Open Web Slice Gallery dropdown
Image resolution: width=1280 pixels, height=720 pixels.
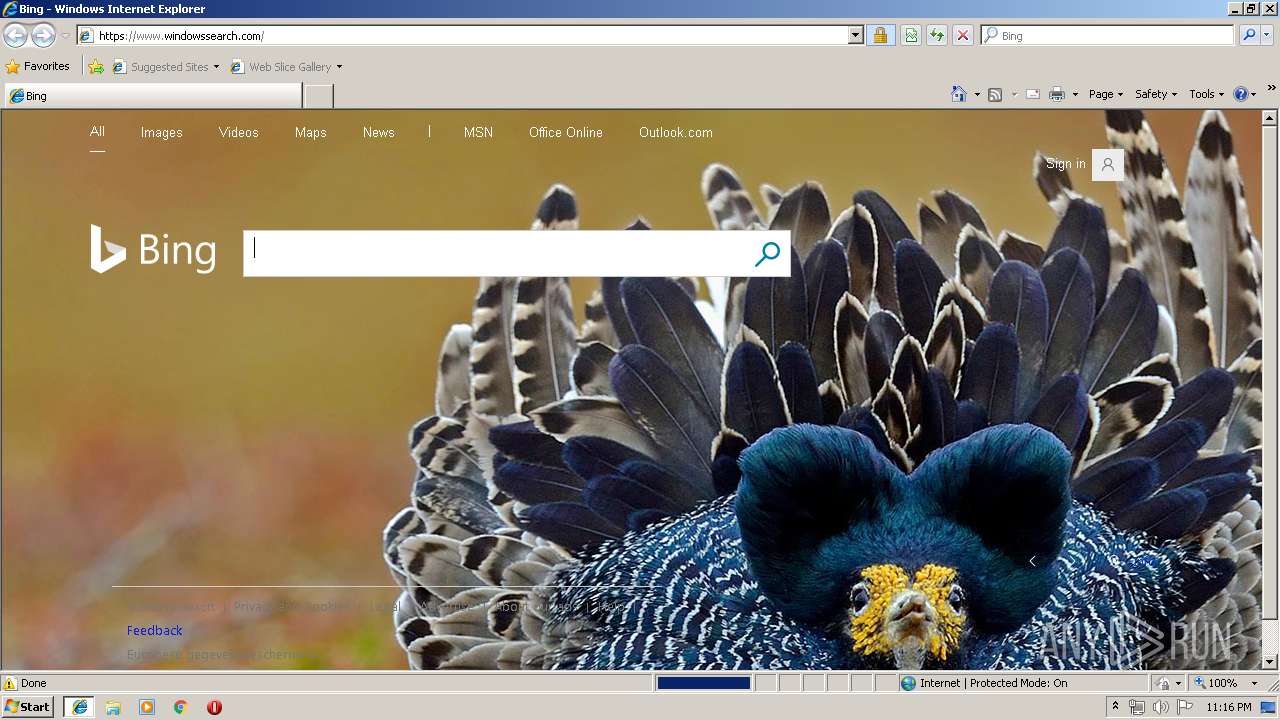(x=286, y=67)
